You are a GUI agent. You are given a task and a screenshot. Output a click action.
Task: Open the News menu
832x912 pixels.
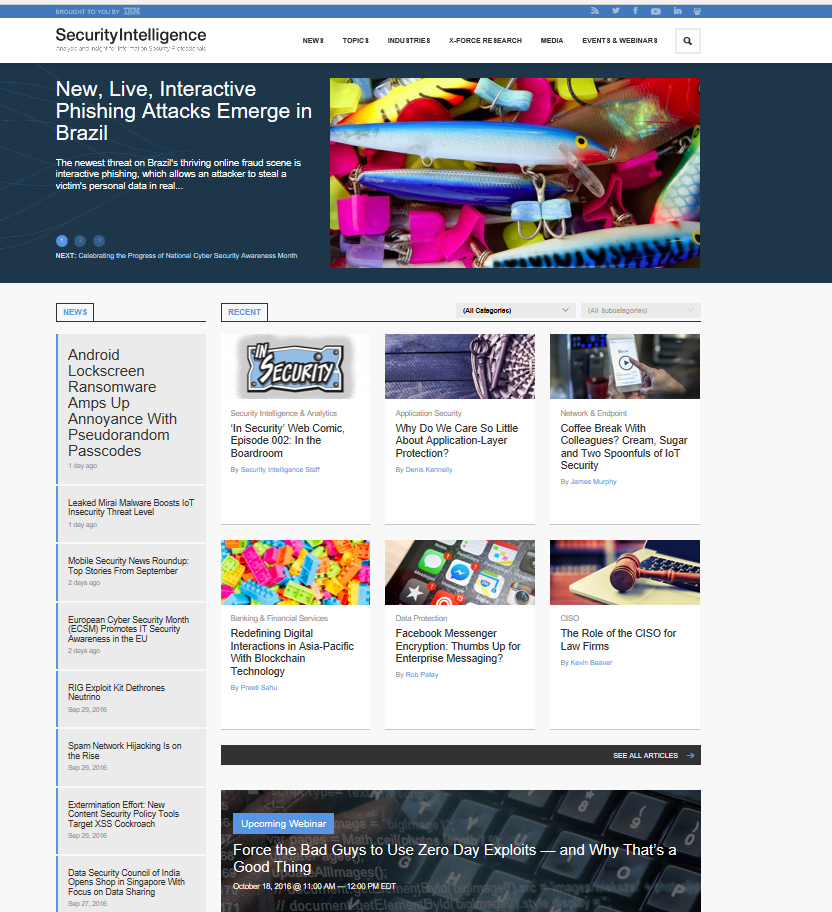tap(313, 41)
